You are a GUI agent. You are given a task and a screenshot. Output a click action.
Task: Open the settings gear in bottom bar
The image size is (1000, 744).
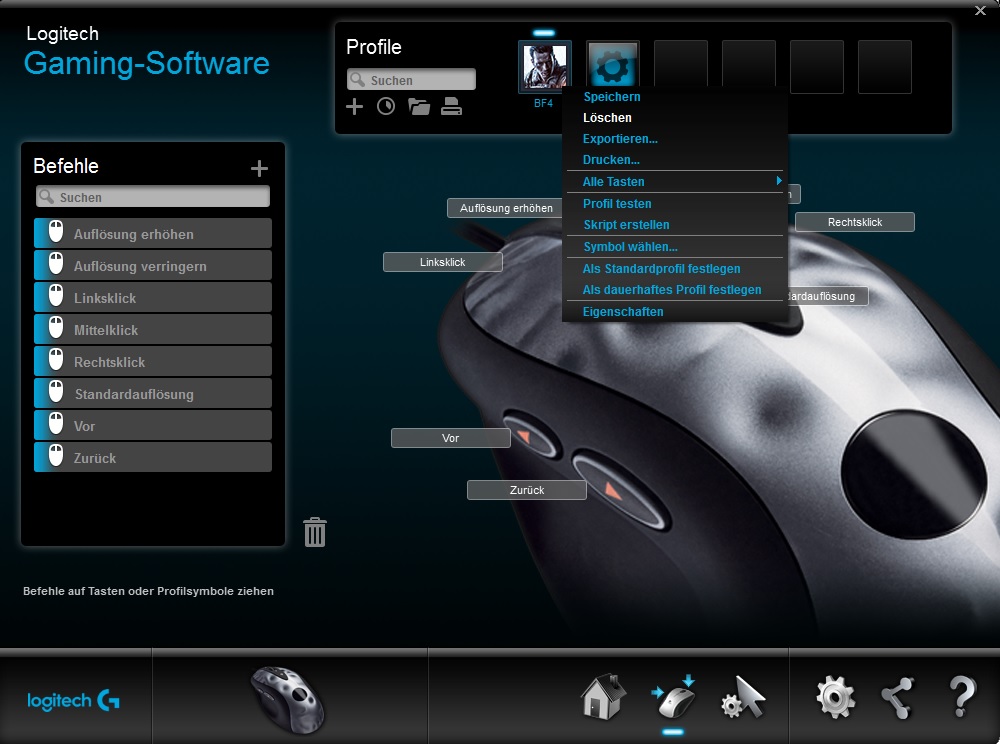(835, 697)
